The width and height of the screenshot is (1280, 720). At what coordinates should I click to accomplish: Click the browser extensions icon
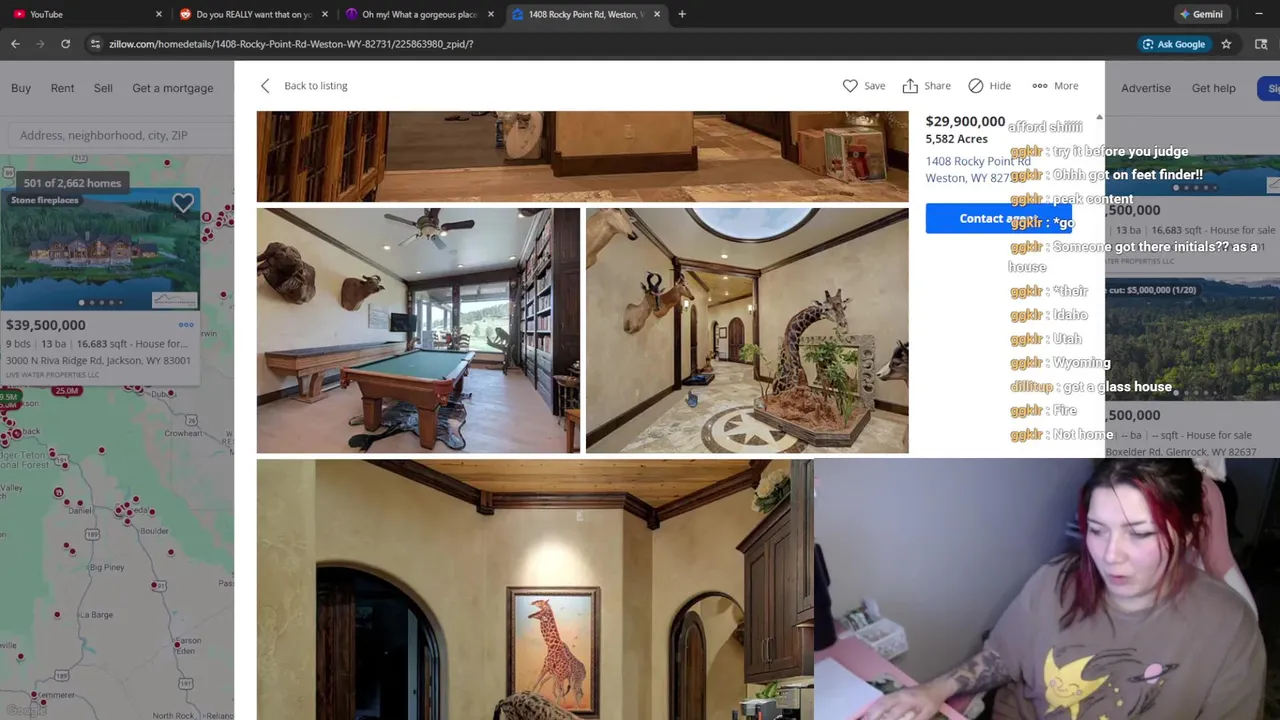[1260, 44]
